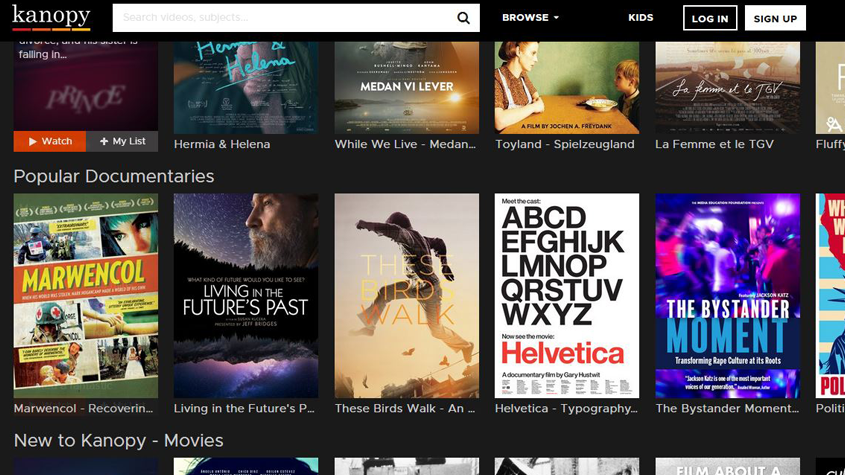Add Prince to My List

tap(122, 141)
